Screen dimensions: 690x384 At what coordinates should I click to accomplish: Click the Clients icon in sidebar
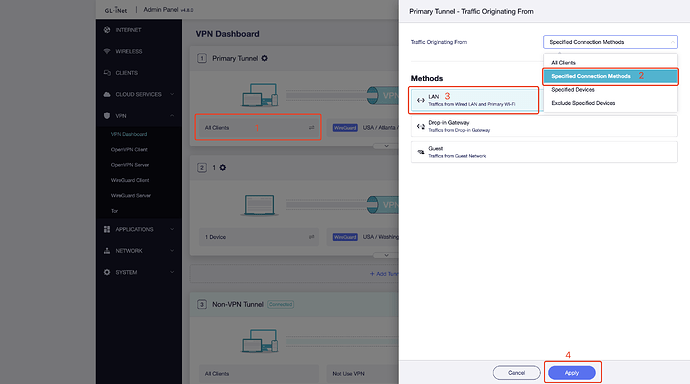click(x=107, y=73)
